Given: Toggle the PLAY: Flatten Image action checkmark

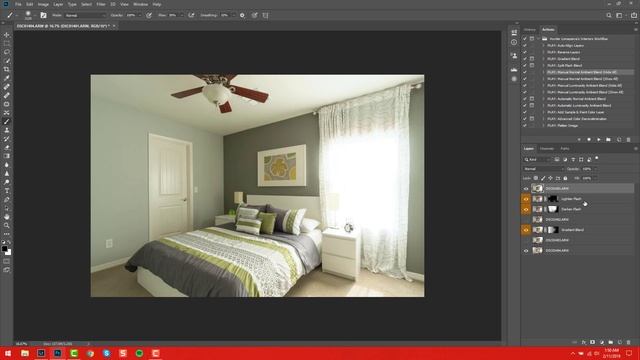Looking at the screenshot, I should pos(525,125).
